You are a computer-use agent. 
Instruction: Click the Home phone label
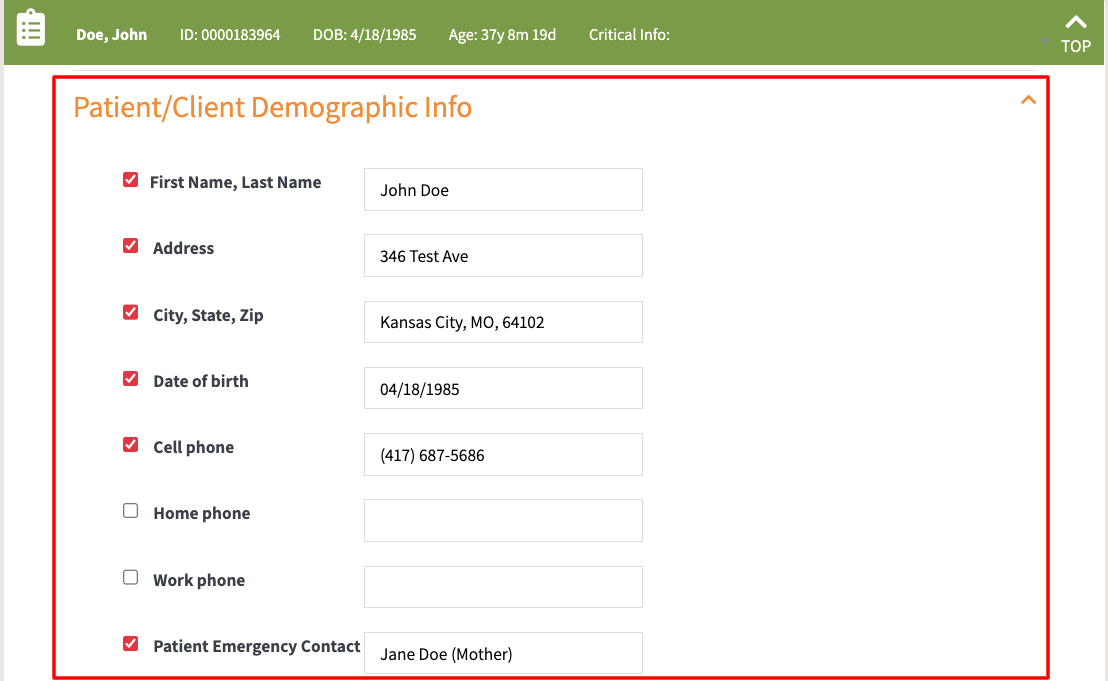201,514
